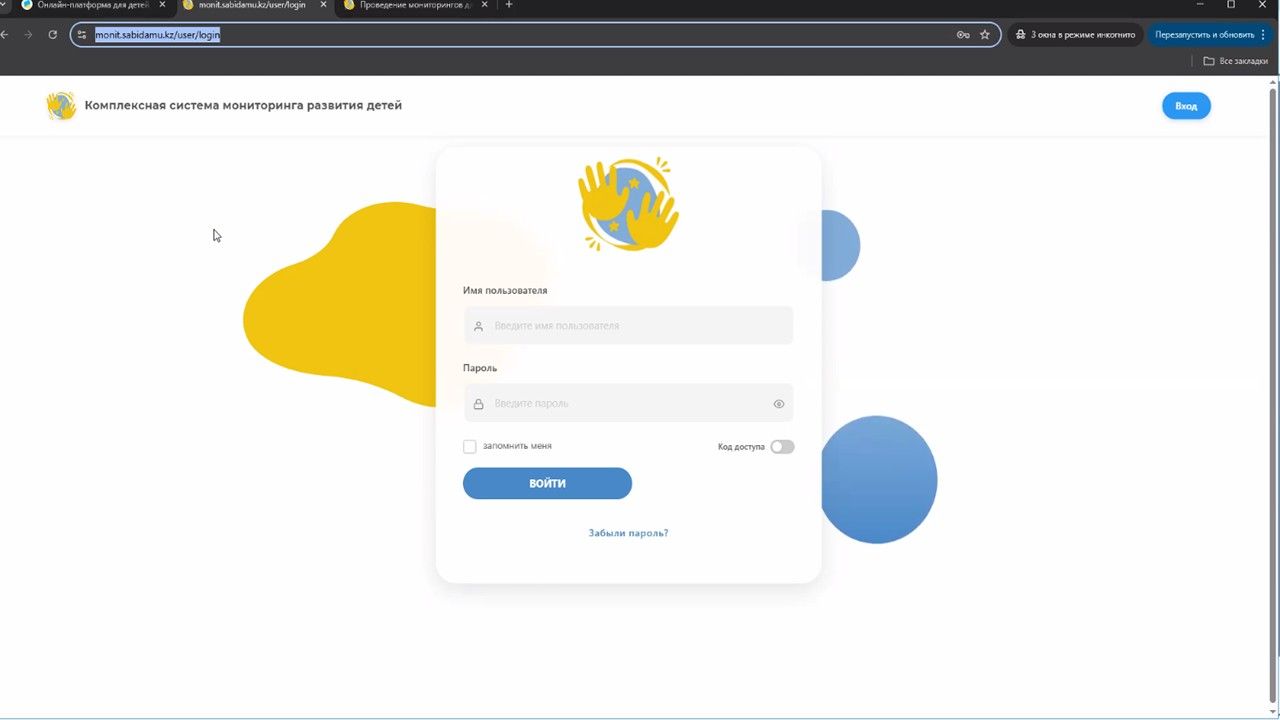Click the bookmark star icon

pos(984,35)
